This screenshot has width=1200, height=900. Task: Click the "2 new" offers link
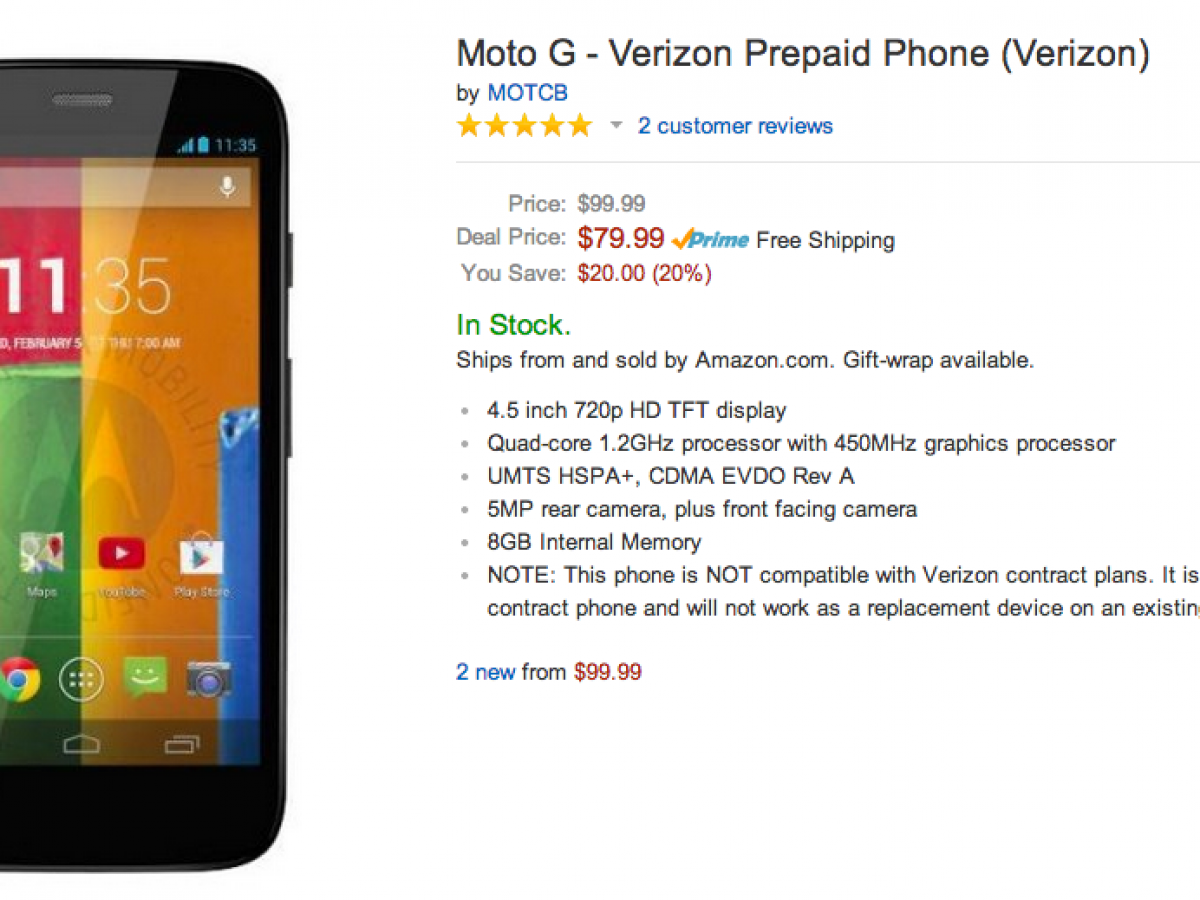[486, 672]
